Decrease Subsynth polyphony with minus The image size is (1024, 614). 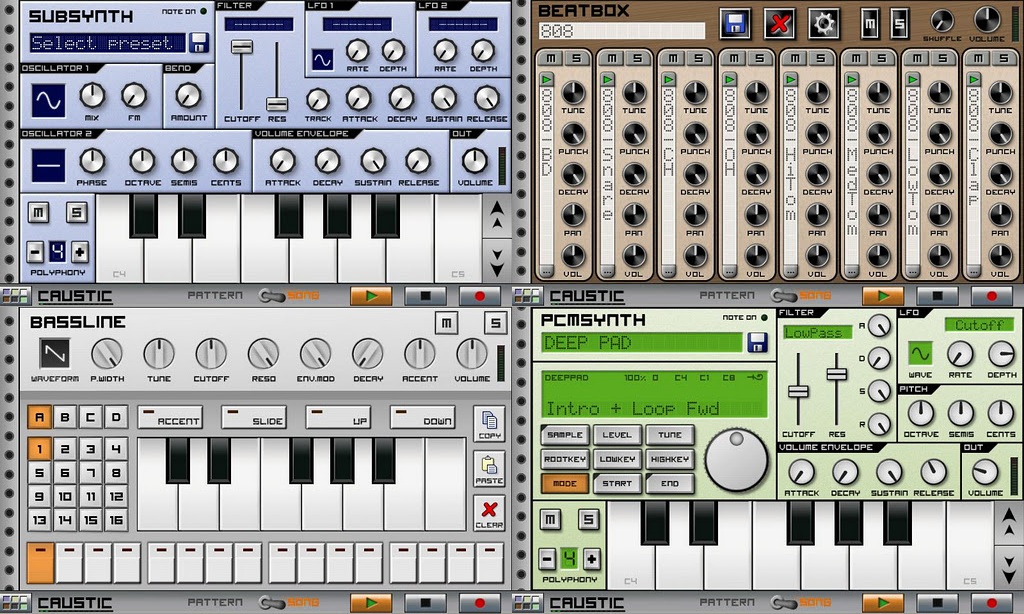coord(35,251)
